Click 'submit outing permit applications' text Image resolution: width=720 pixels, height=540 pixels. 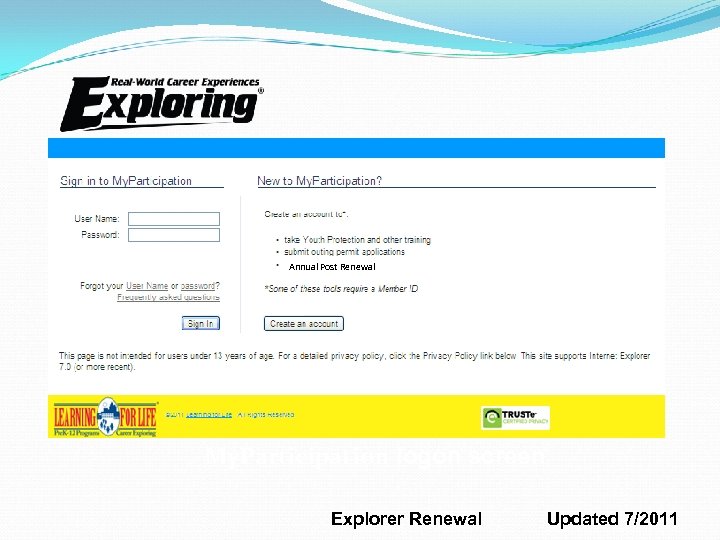344,252
